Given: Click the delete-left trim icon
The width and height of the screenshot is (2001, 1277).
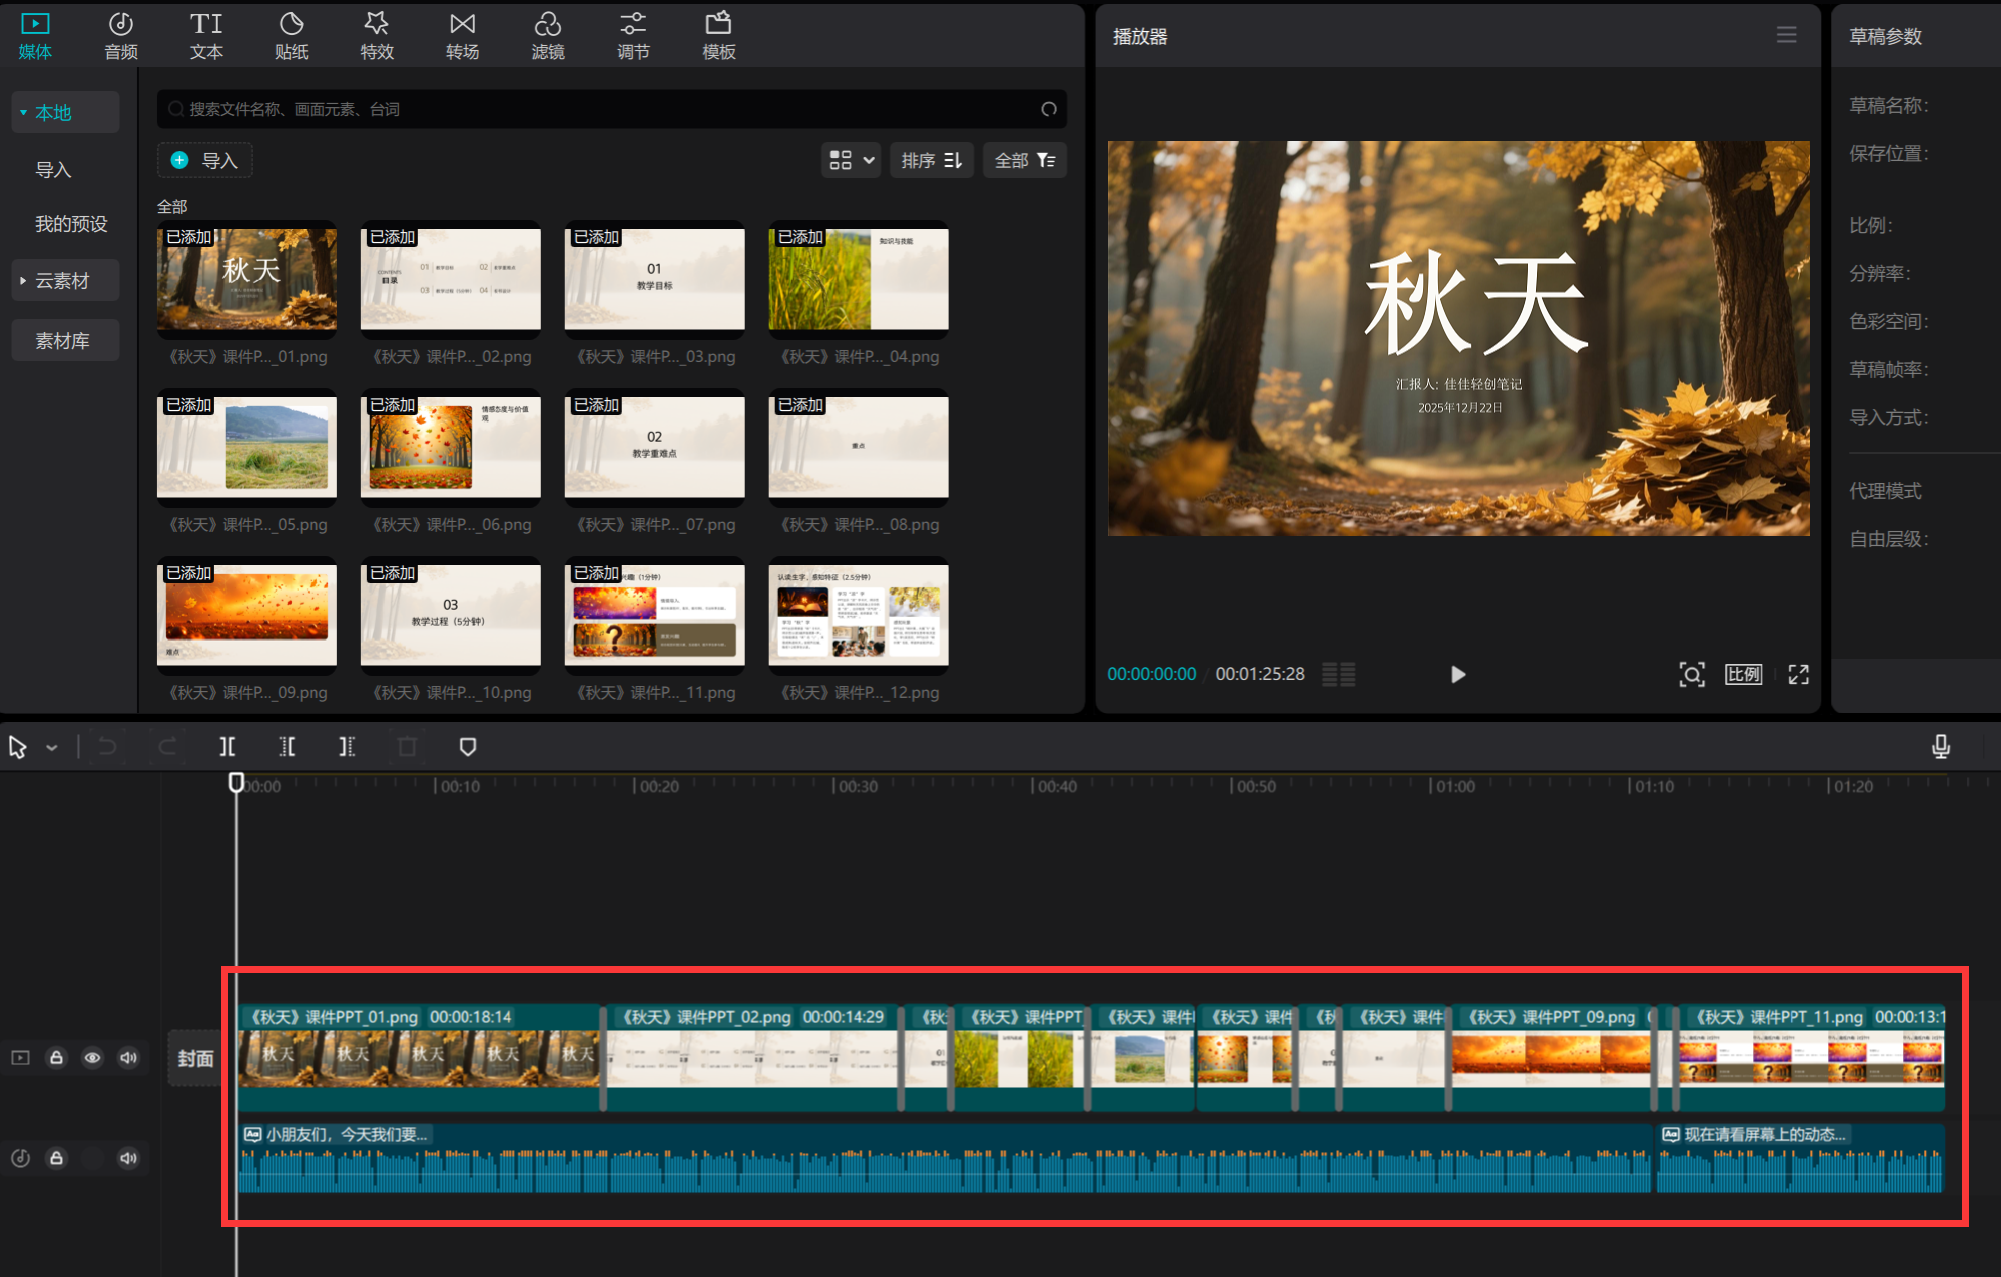Looking at the screenshot, I should tap(287, 747).
